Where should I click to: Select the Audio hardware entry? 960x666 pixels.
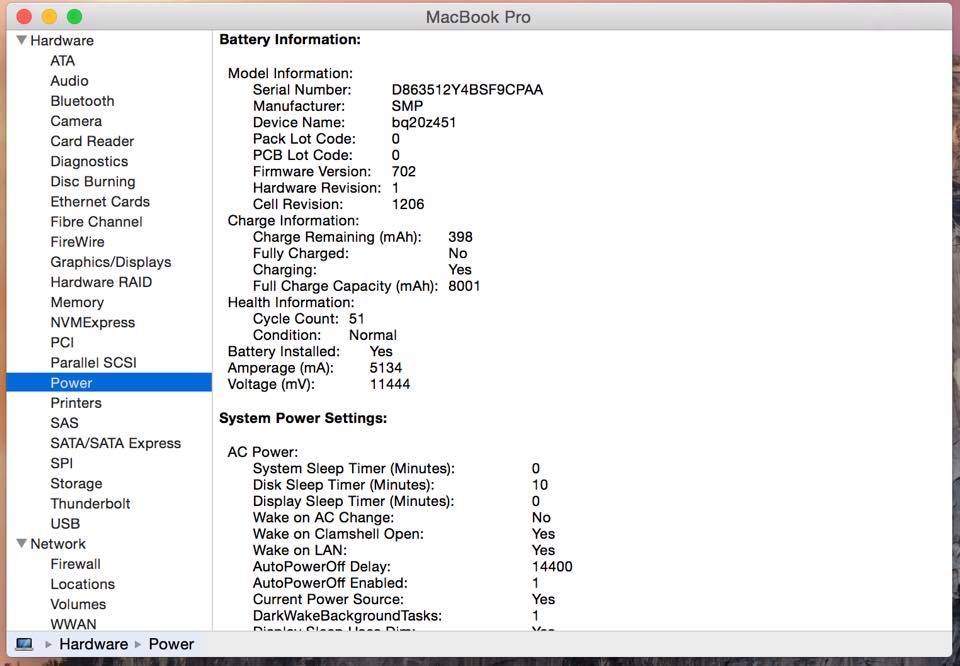click(x=69, y=81)
